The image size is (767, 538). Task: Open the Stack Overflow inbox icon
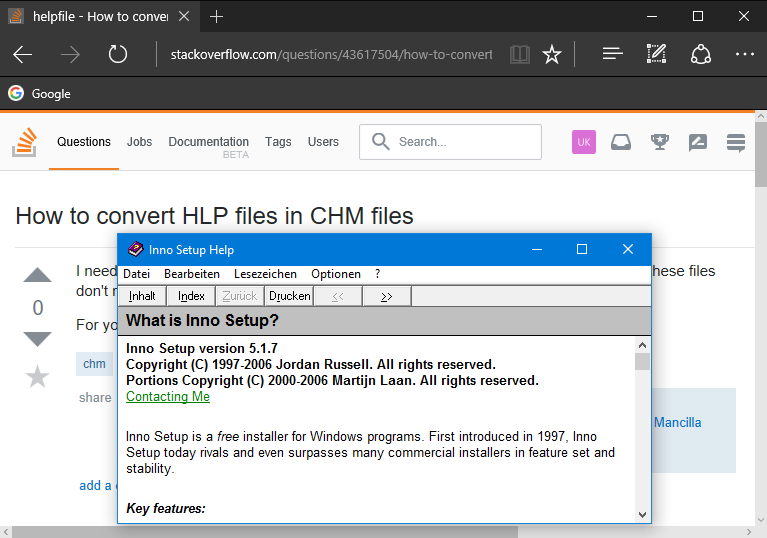[621, 142]
